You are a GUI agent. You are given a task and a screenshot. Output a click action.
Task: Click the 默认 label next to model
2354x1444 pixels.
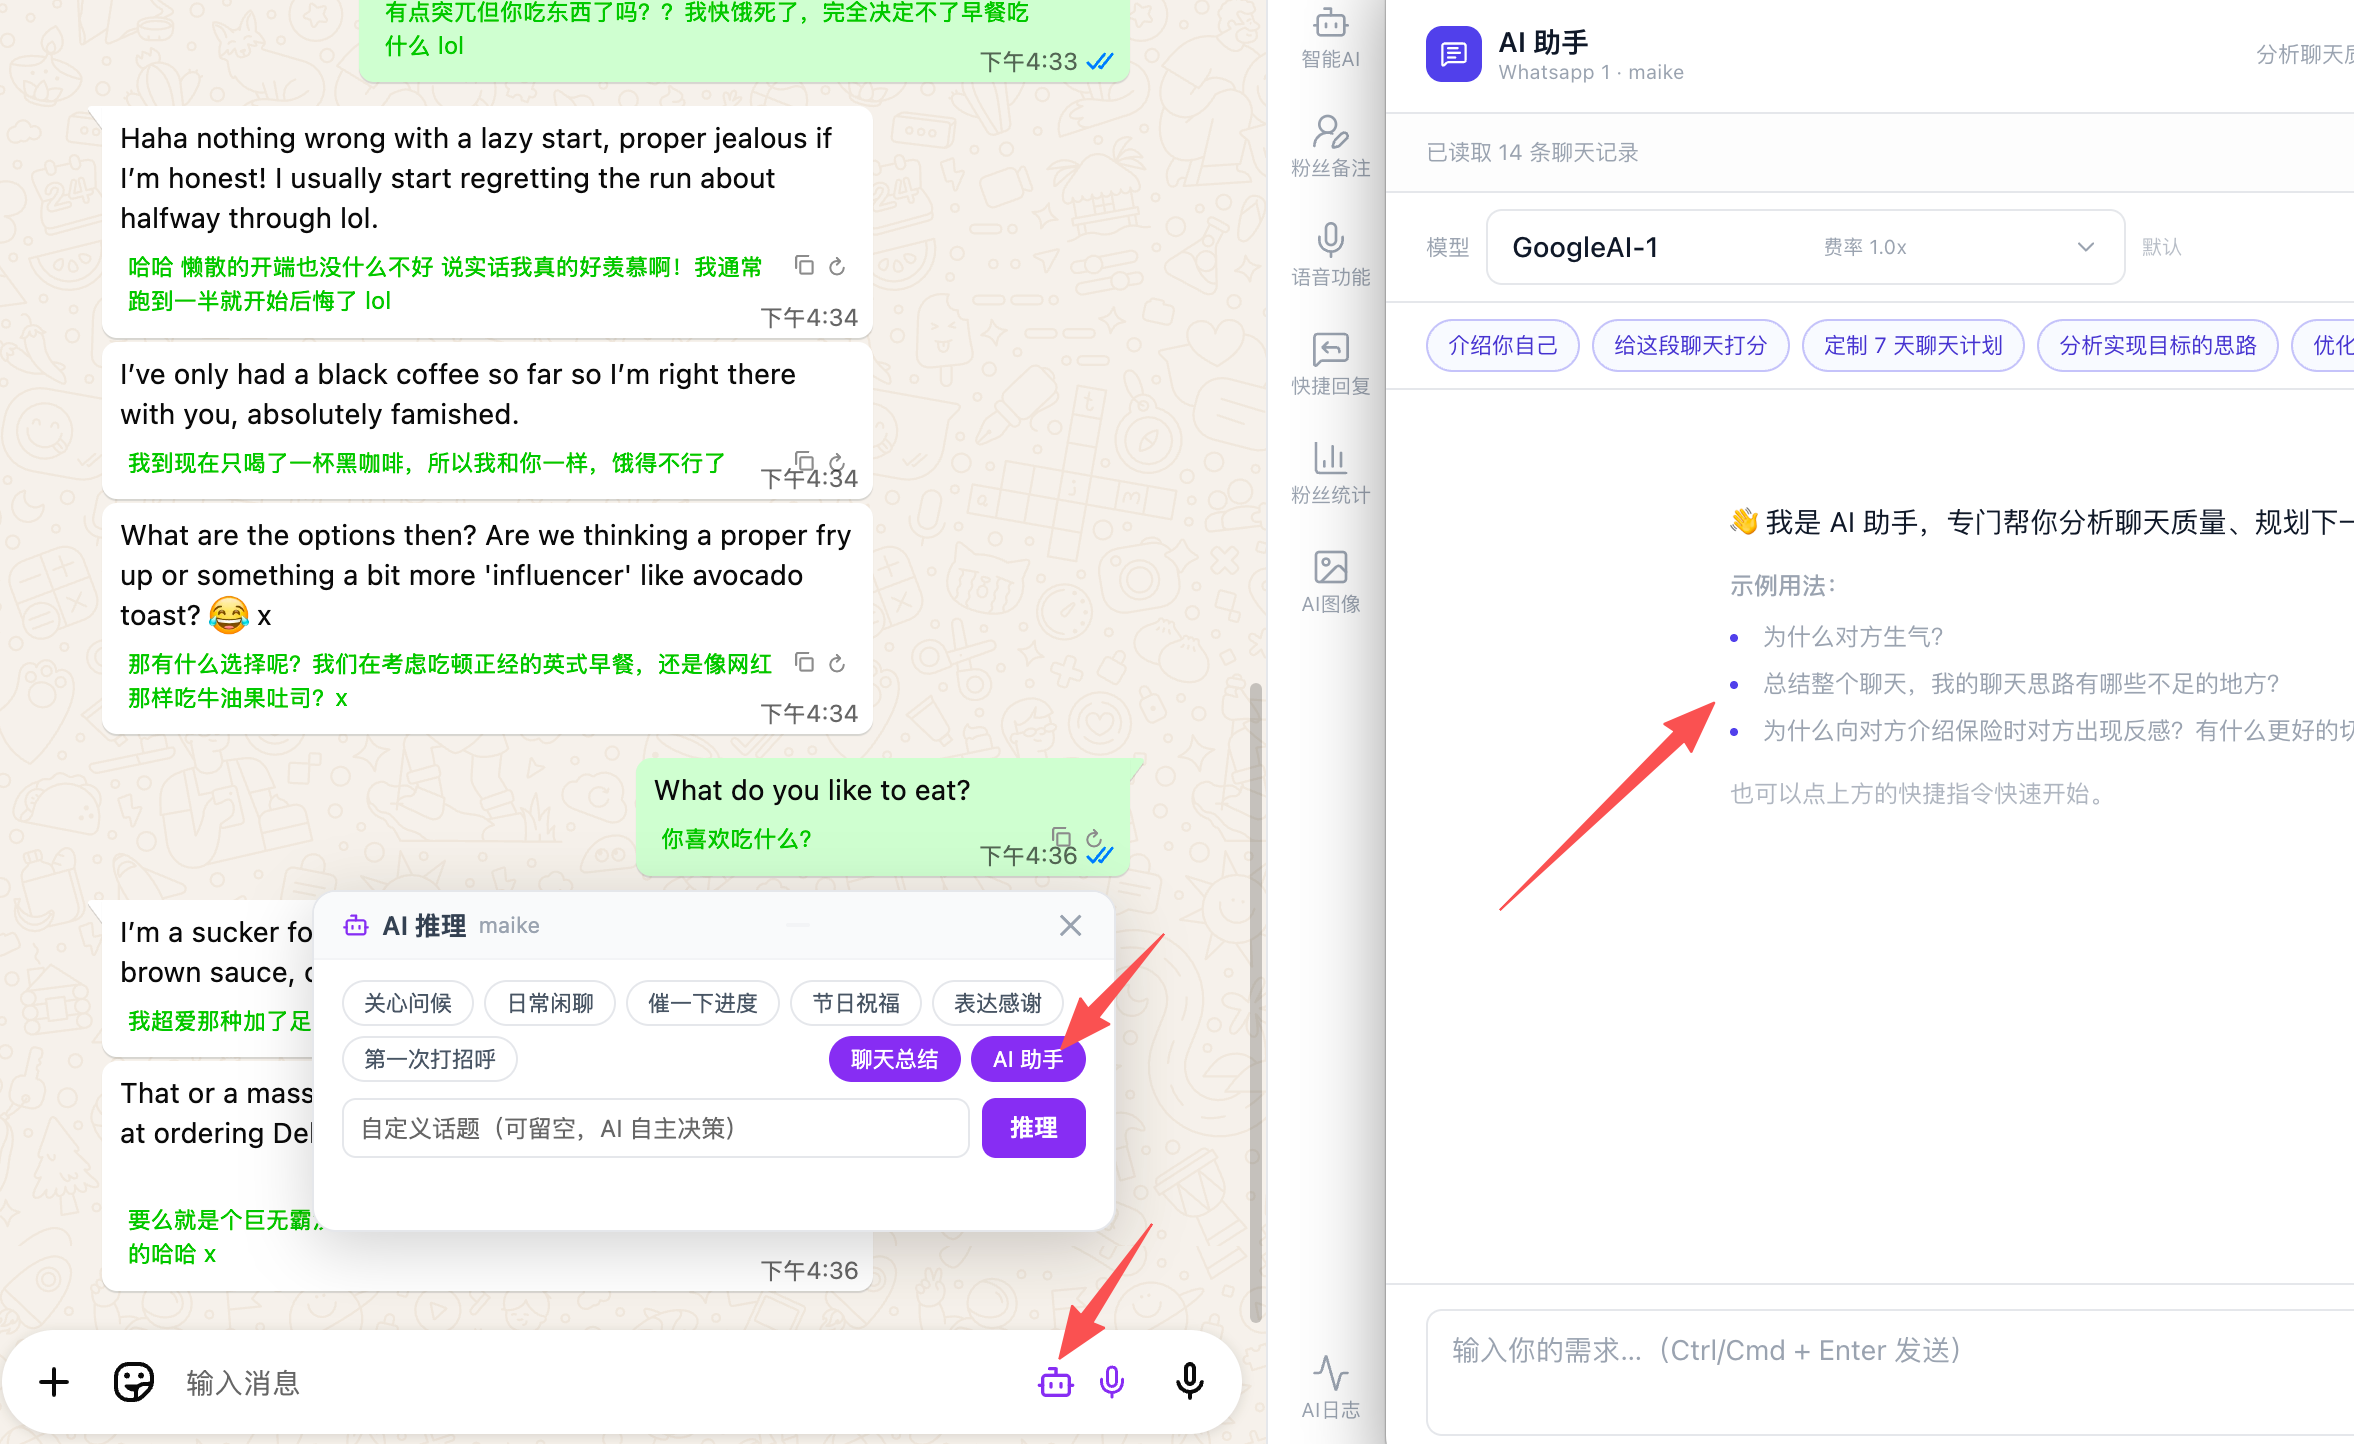tap(2161, 247)
